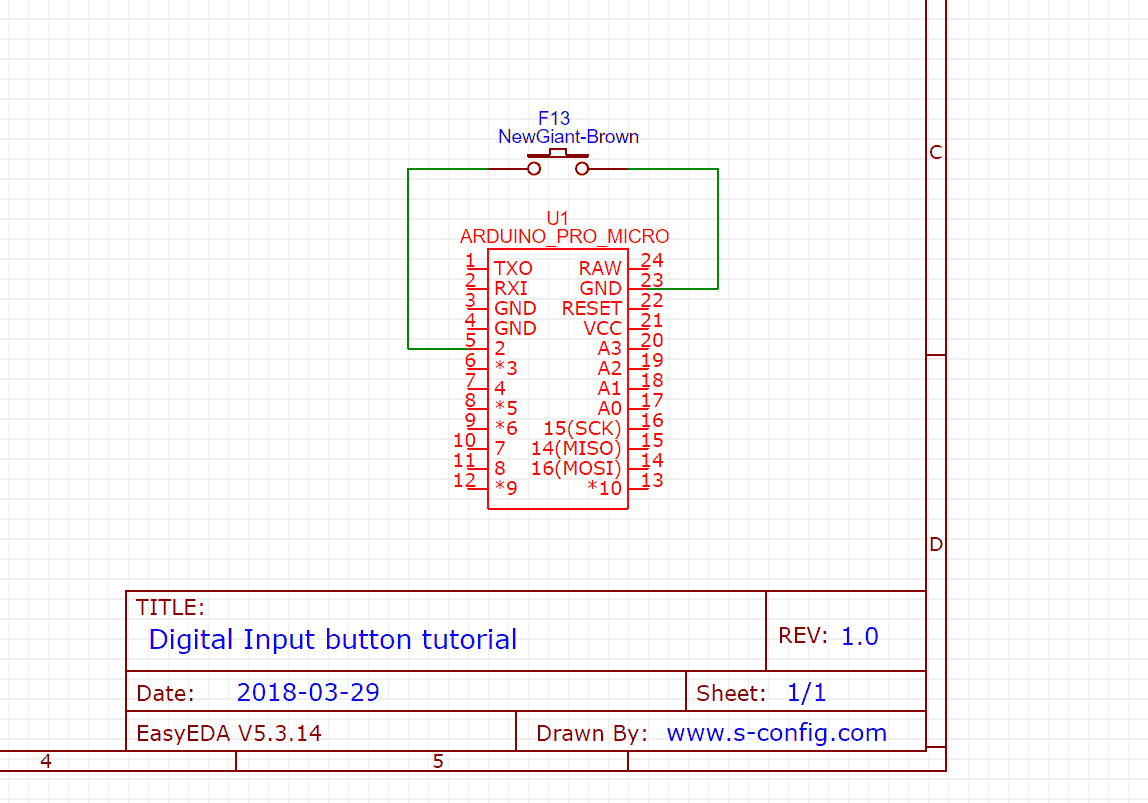
Task: Click frame column marker 4
Action: 46,761
